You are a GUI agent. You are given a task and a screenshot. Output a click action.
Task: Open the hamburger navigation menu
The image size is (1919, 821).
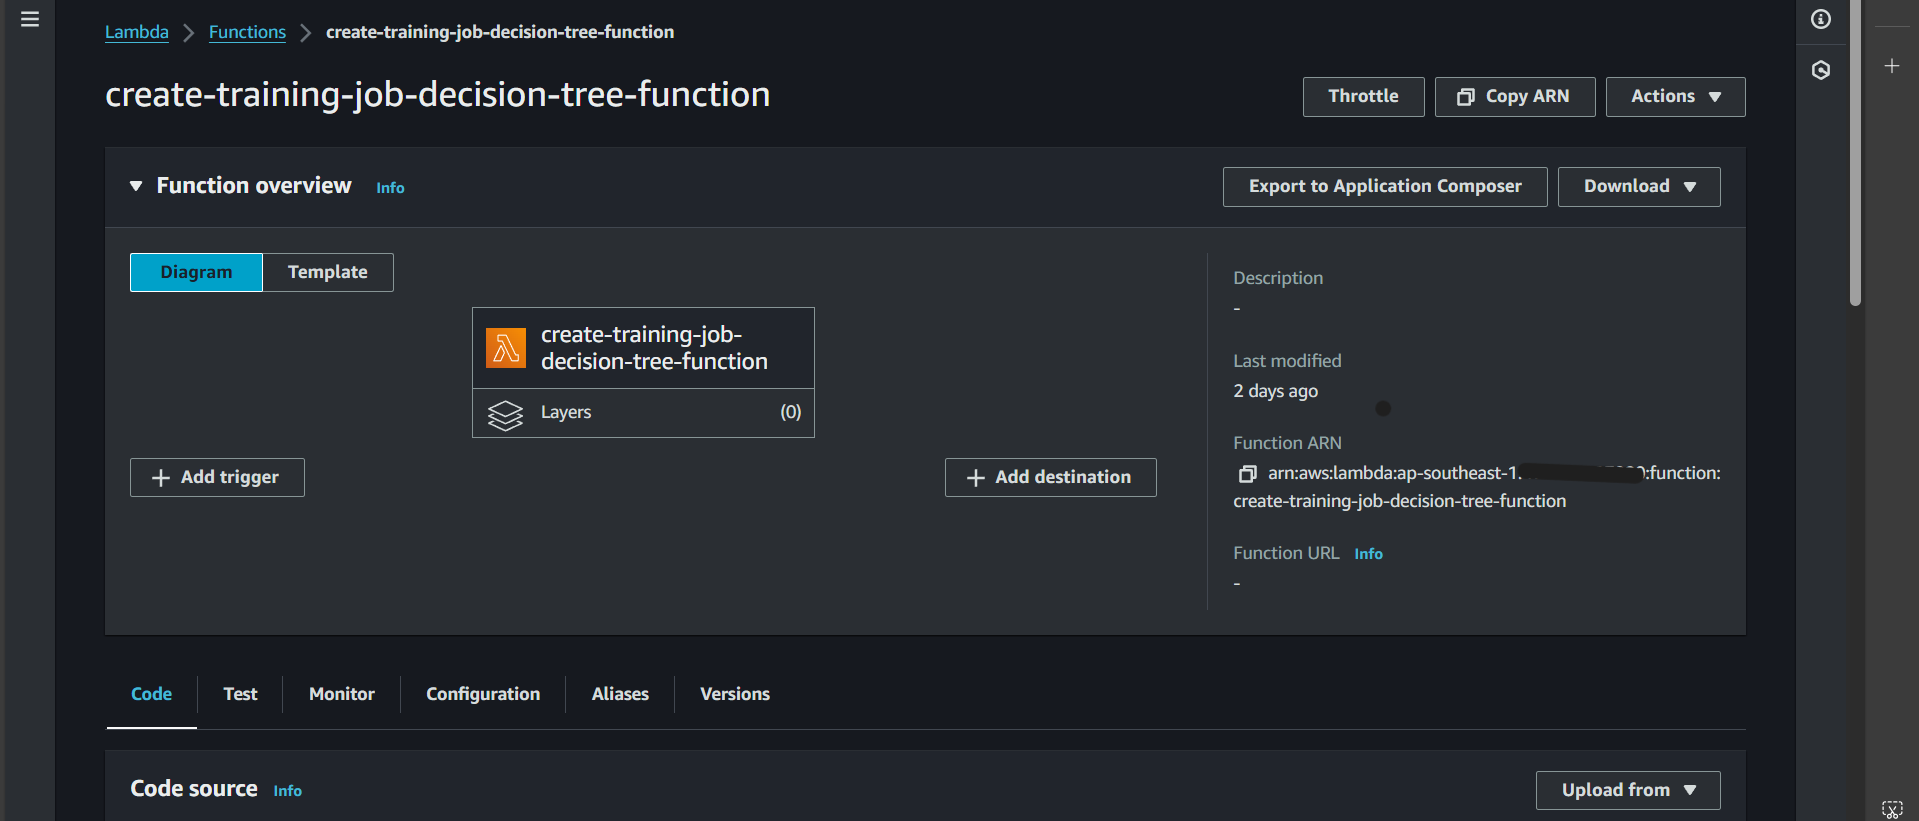click(x=30, y=19)
